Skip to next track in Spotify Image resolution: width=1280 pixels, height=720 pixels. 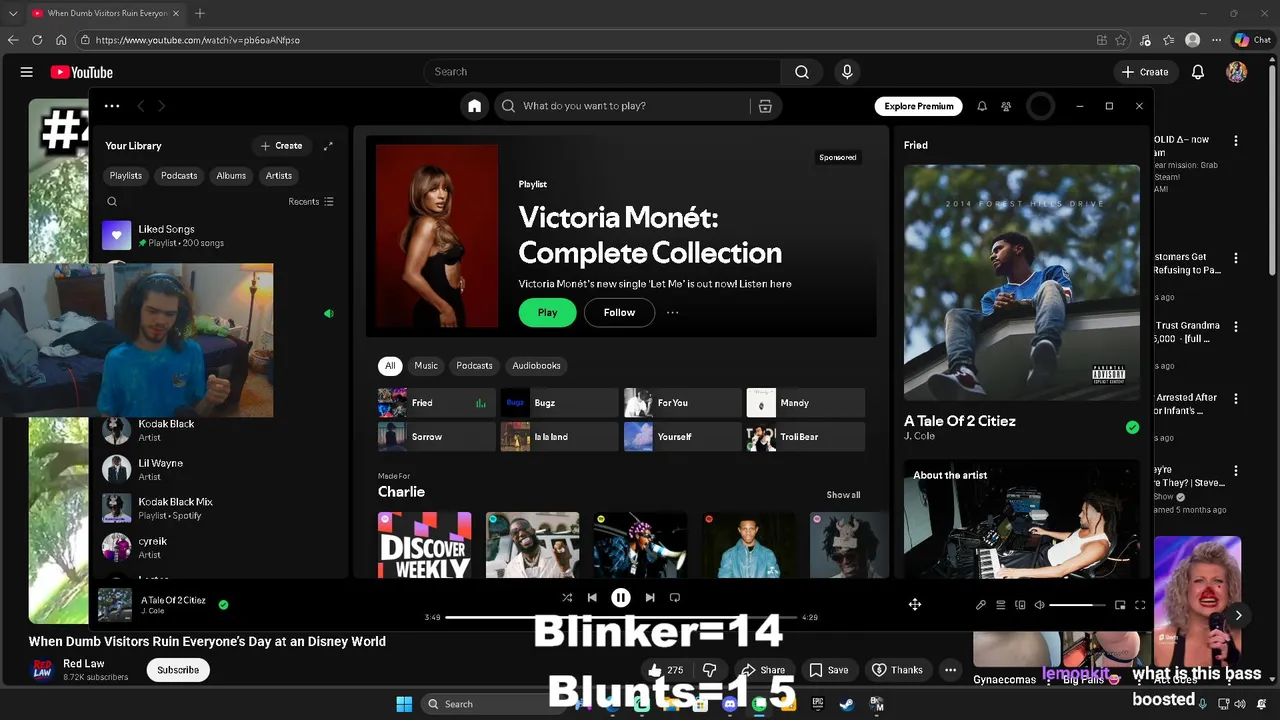(650, 597)
